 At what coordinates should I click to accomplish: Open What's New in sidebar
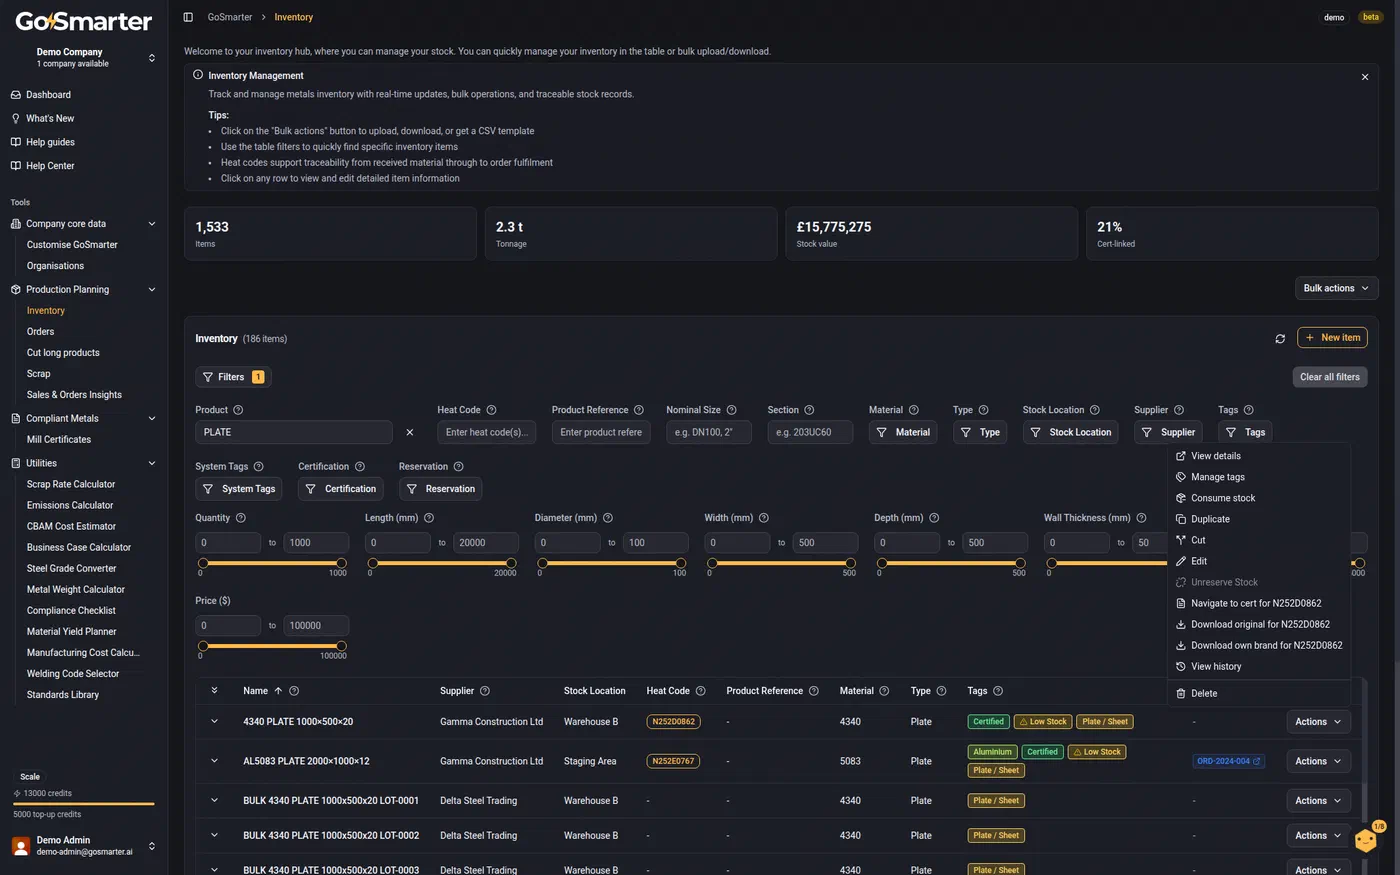click(50, 118)
